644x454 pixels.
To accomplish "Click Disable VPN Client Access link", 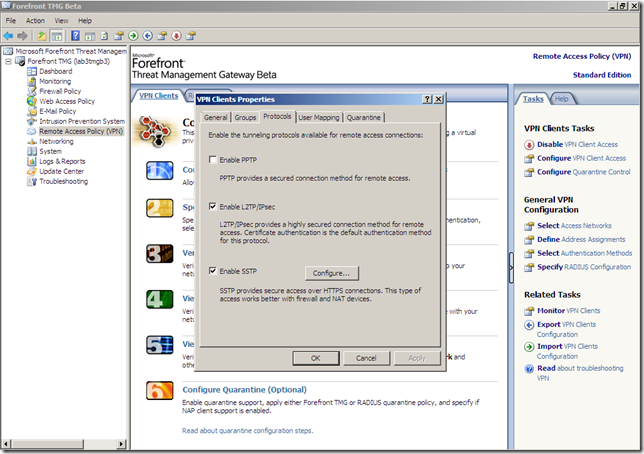I will (577, 145).
